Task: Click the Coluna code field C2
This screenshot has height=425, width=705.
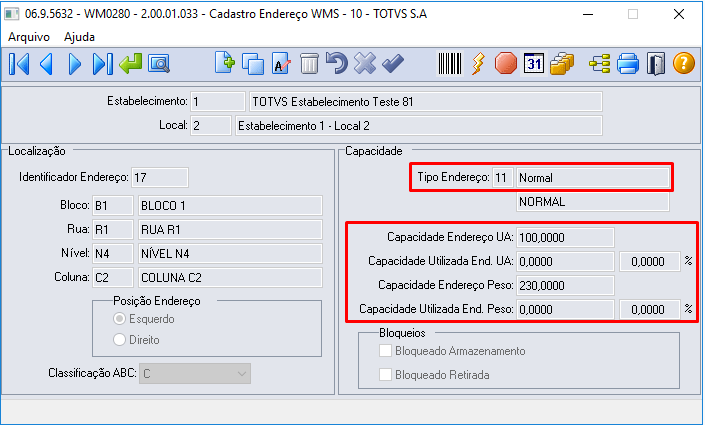Action: 113,277
